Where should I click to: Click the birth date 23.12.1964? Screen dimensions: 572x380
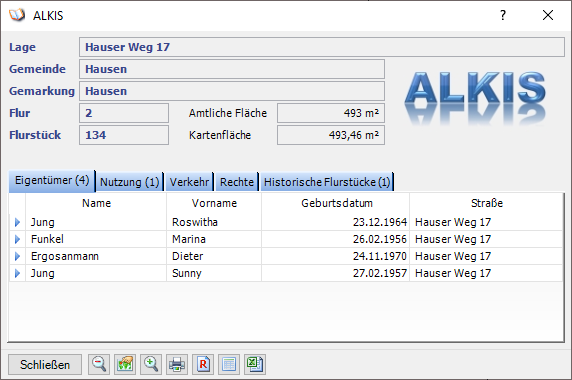point(336,222)
